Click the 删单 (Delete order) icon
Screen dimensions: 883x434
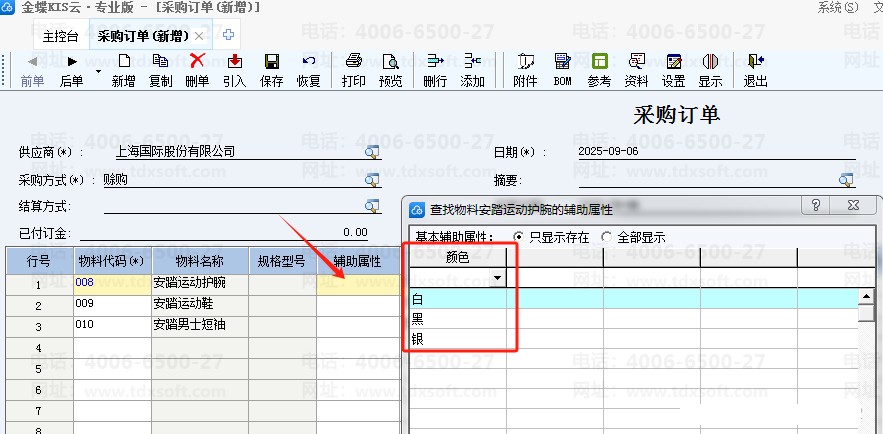pyautogui.click(x=197, y=69)
